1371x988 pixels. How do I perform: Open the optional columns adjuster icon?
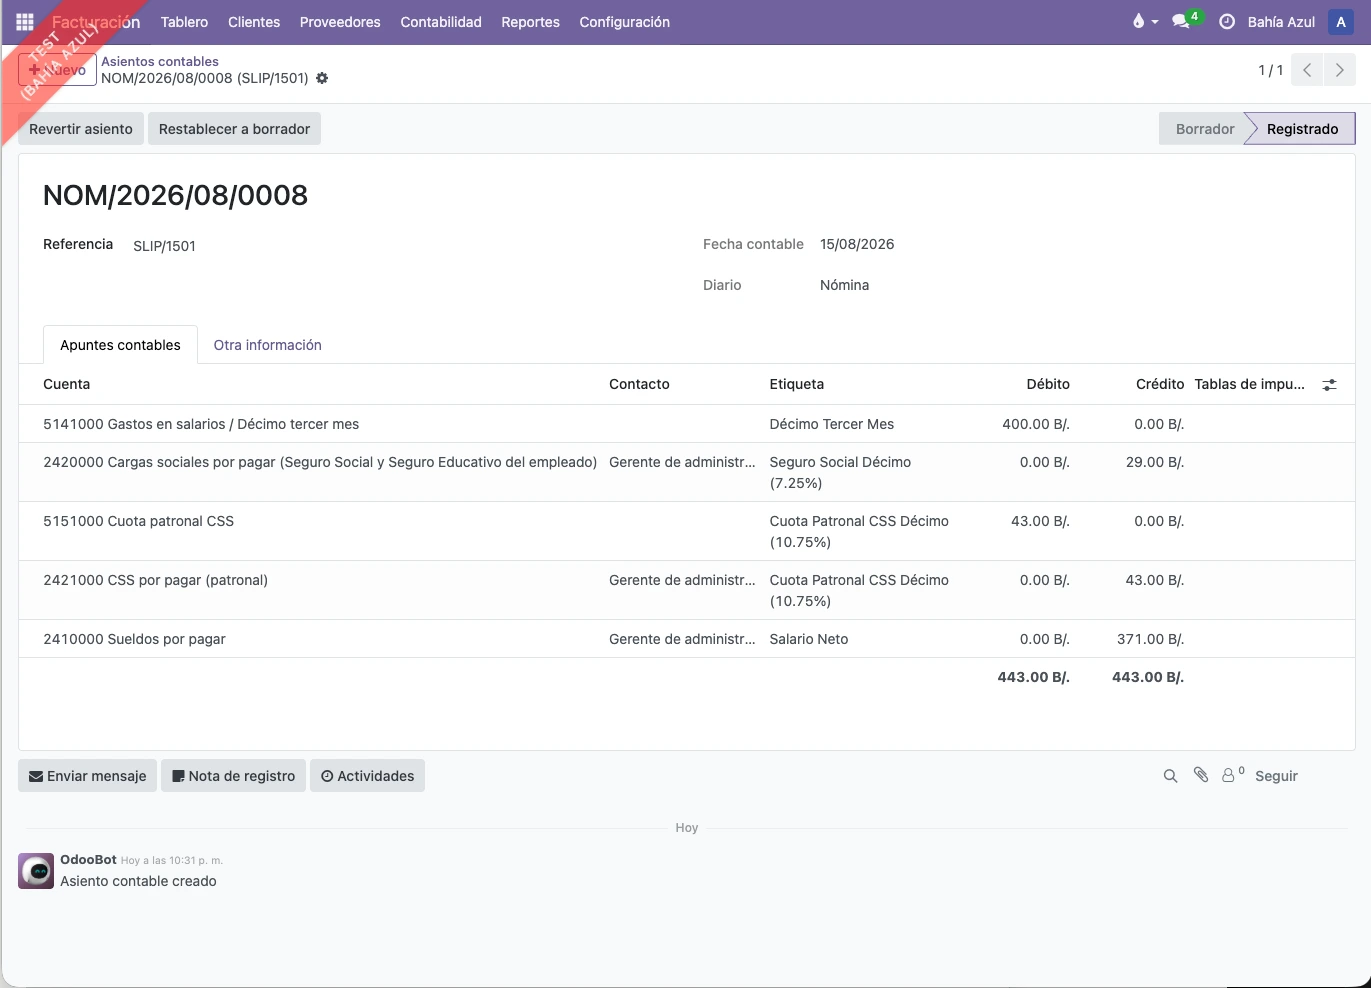pos(1329,385)
